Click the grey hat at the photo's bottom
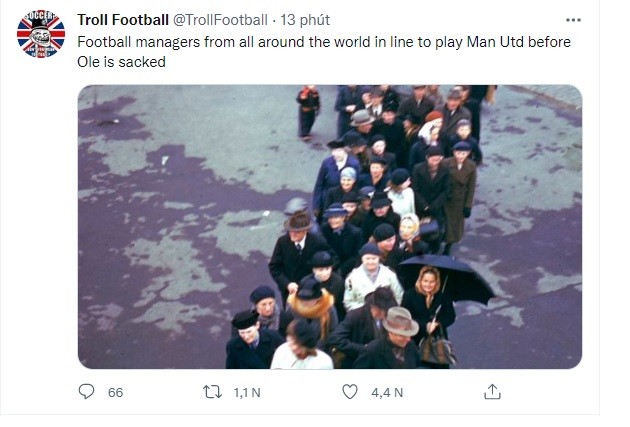Screen dimensions: 630x427 400,320
